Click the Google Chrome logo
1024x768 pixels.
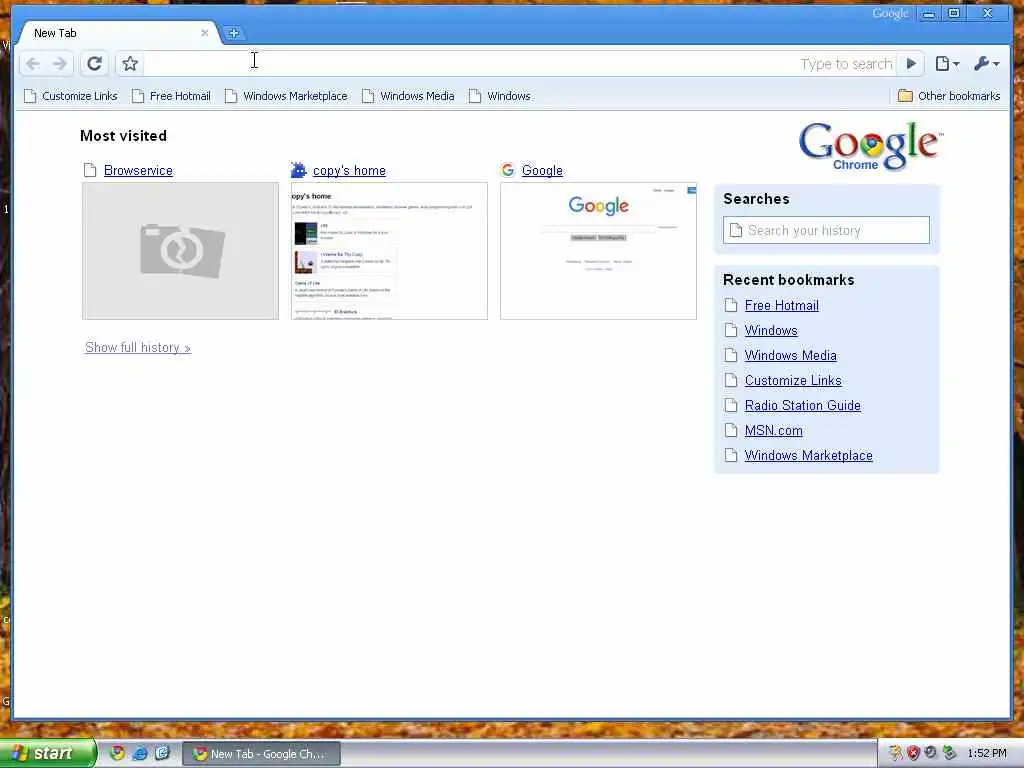click(x=871, y=146)
